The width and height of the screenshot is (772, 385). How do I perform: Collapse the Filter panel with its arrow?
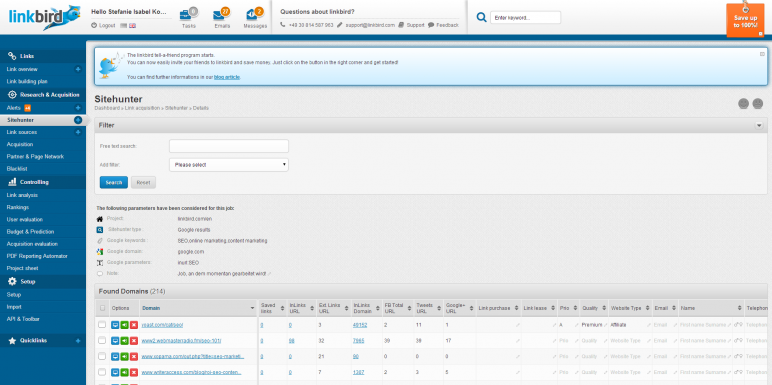[x=759, y=126]
